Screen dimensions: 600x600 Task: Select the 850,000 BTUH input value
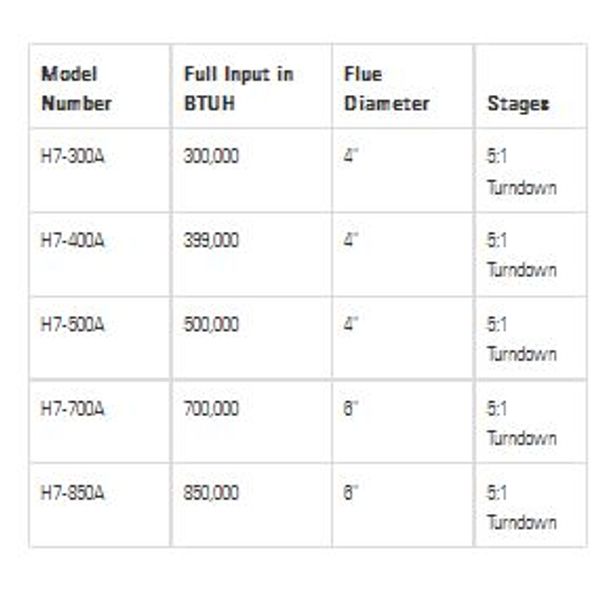pyautogui.click(x=211, y=492)
